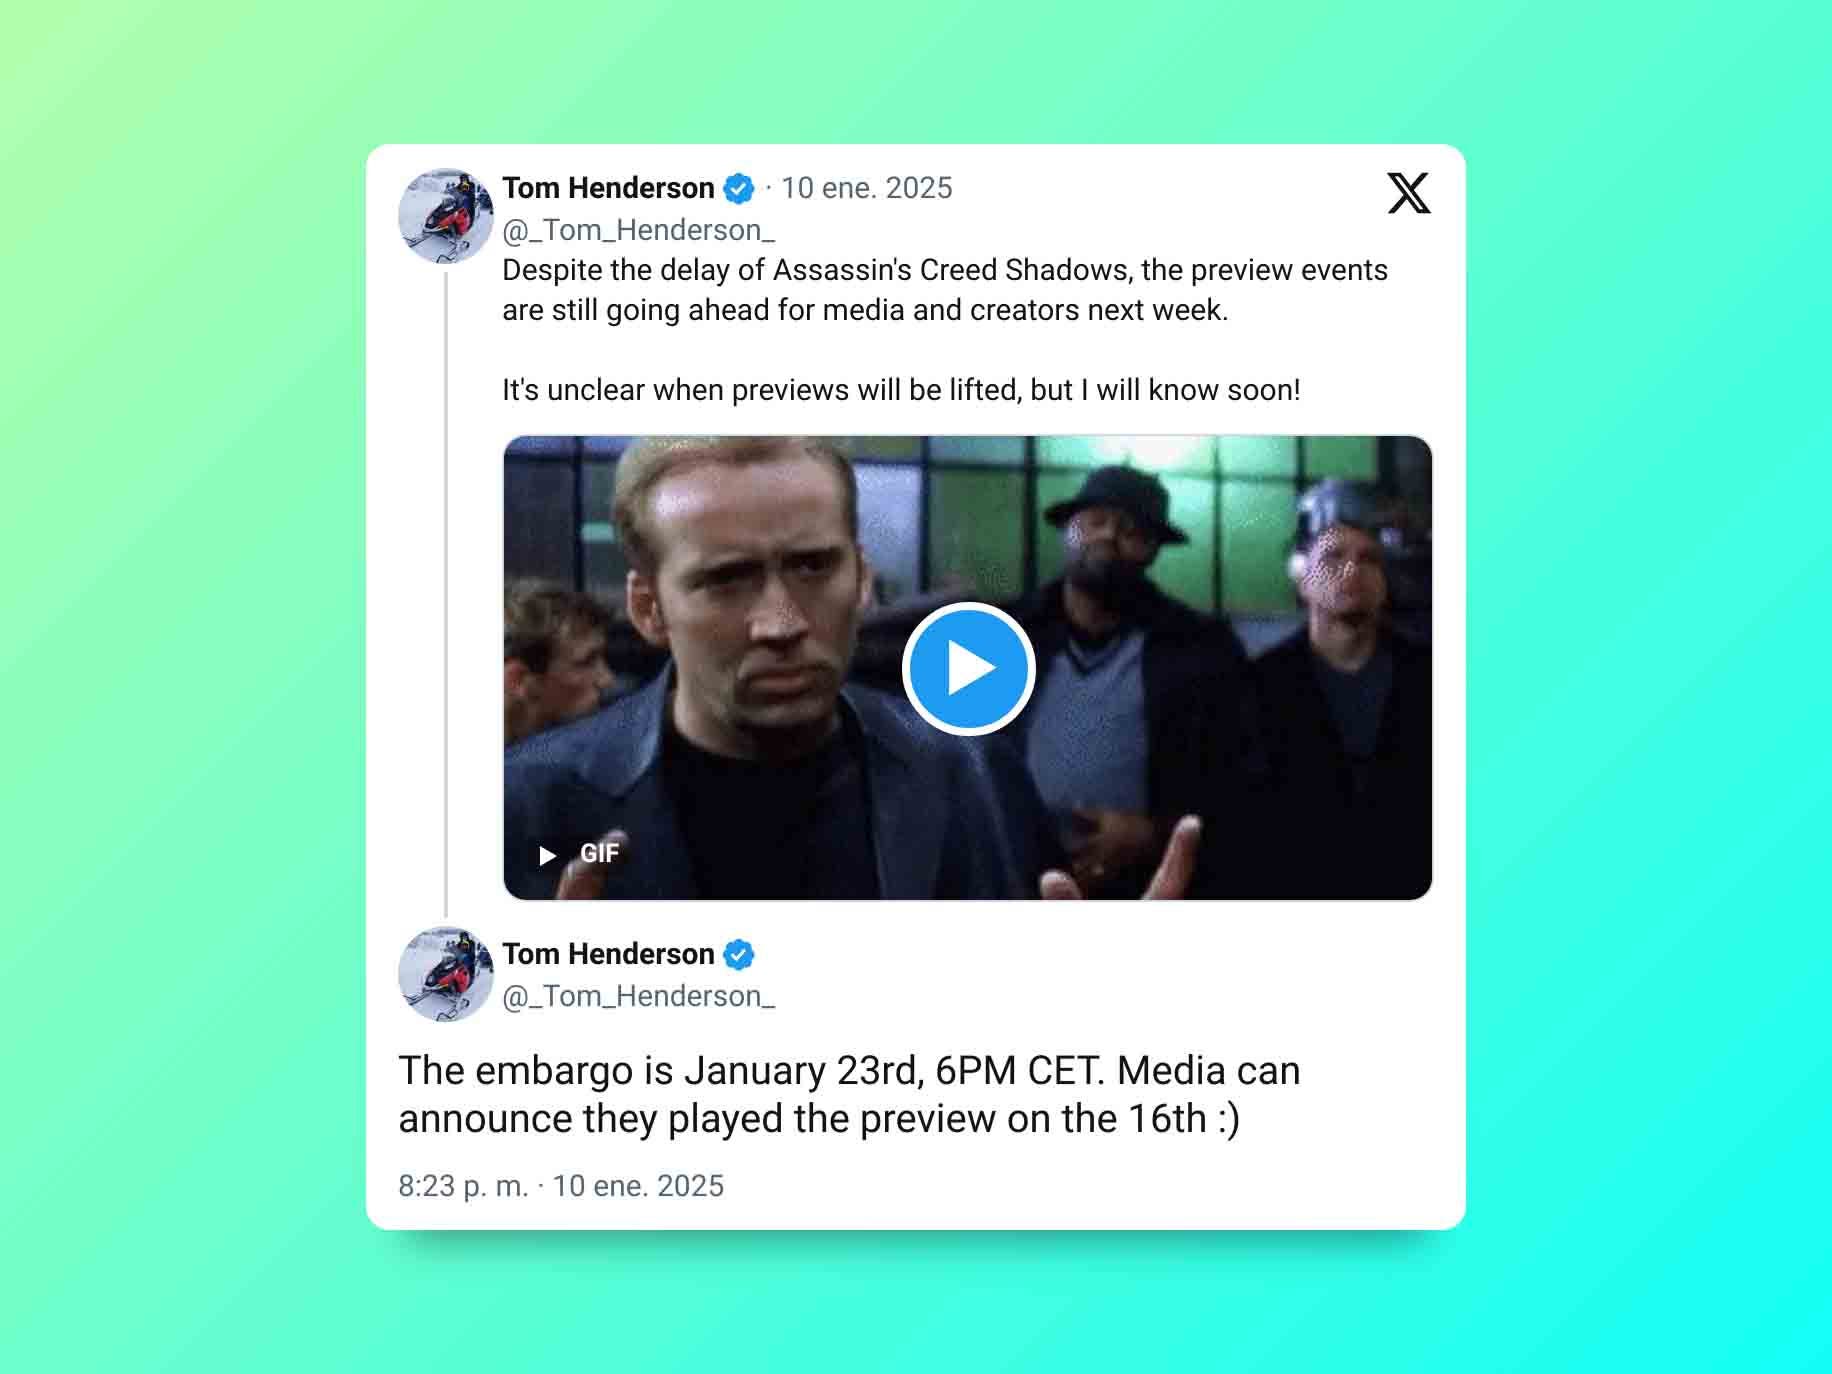Click the small GIF play indicator icon

pyautogui.click(x=547, y=855)
